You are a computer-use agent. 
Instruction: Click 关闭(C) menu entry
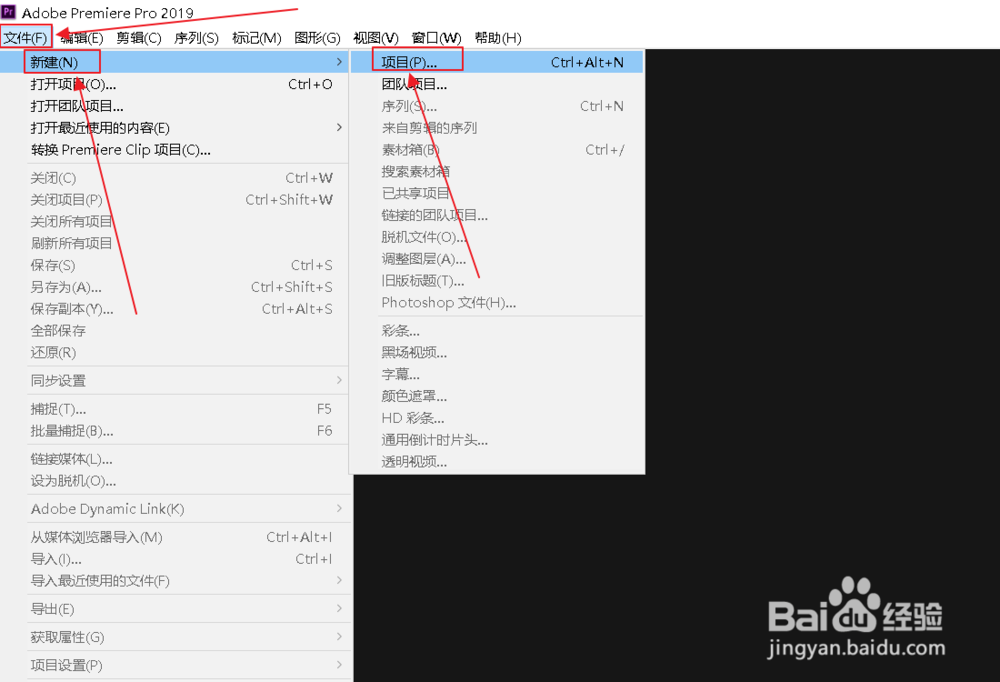(175, 178)
